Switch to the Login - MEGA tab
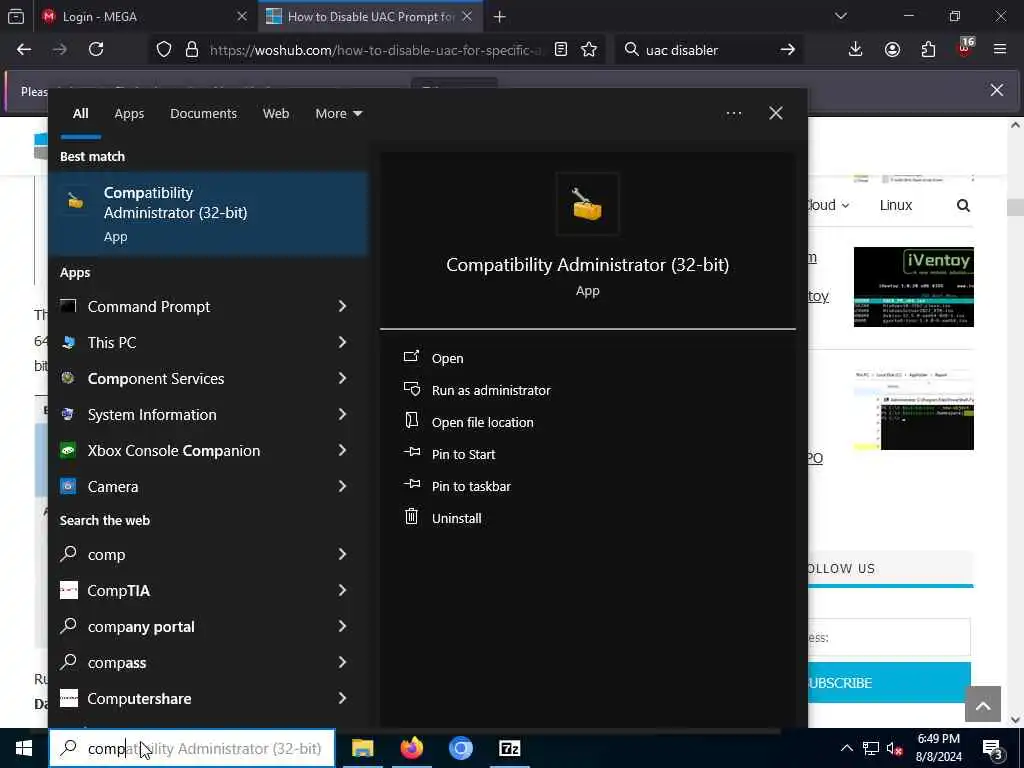Viewport: 1024px width, 768px height. [145, 16]
